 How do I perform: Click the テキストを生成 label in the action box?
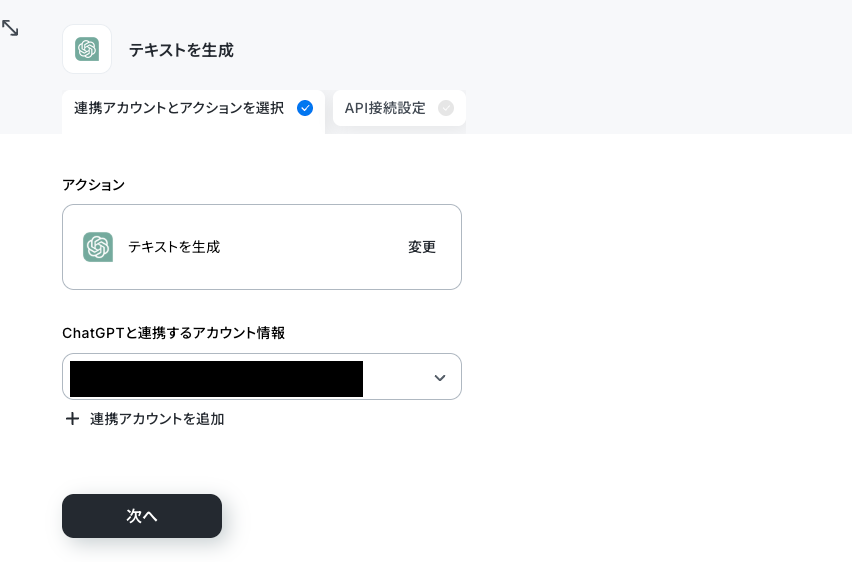pyautogui.click(x=174, y=247)
